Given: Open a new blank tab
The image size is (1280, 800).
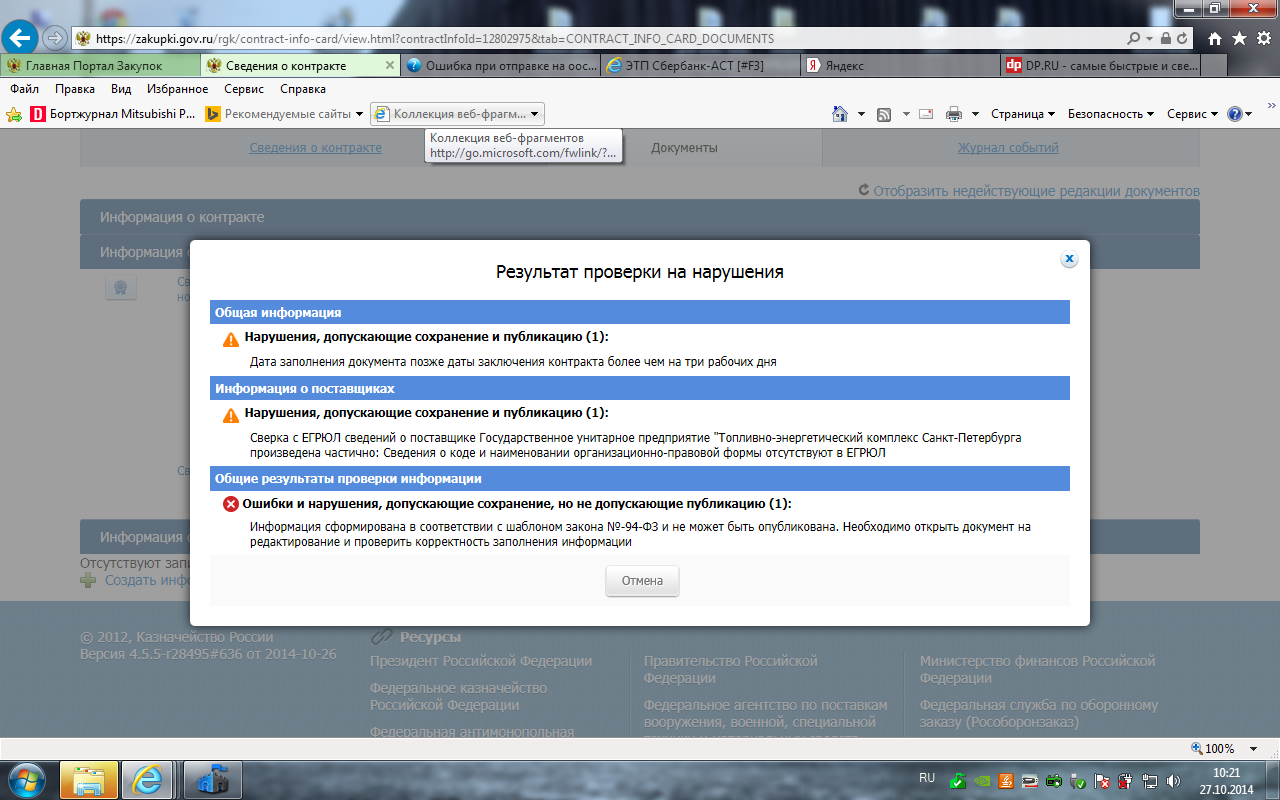Looking at the screenshot, I should coord(1214,66).
